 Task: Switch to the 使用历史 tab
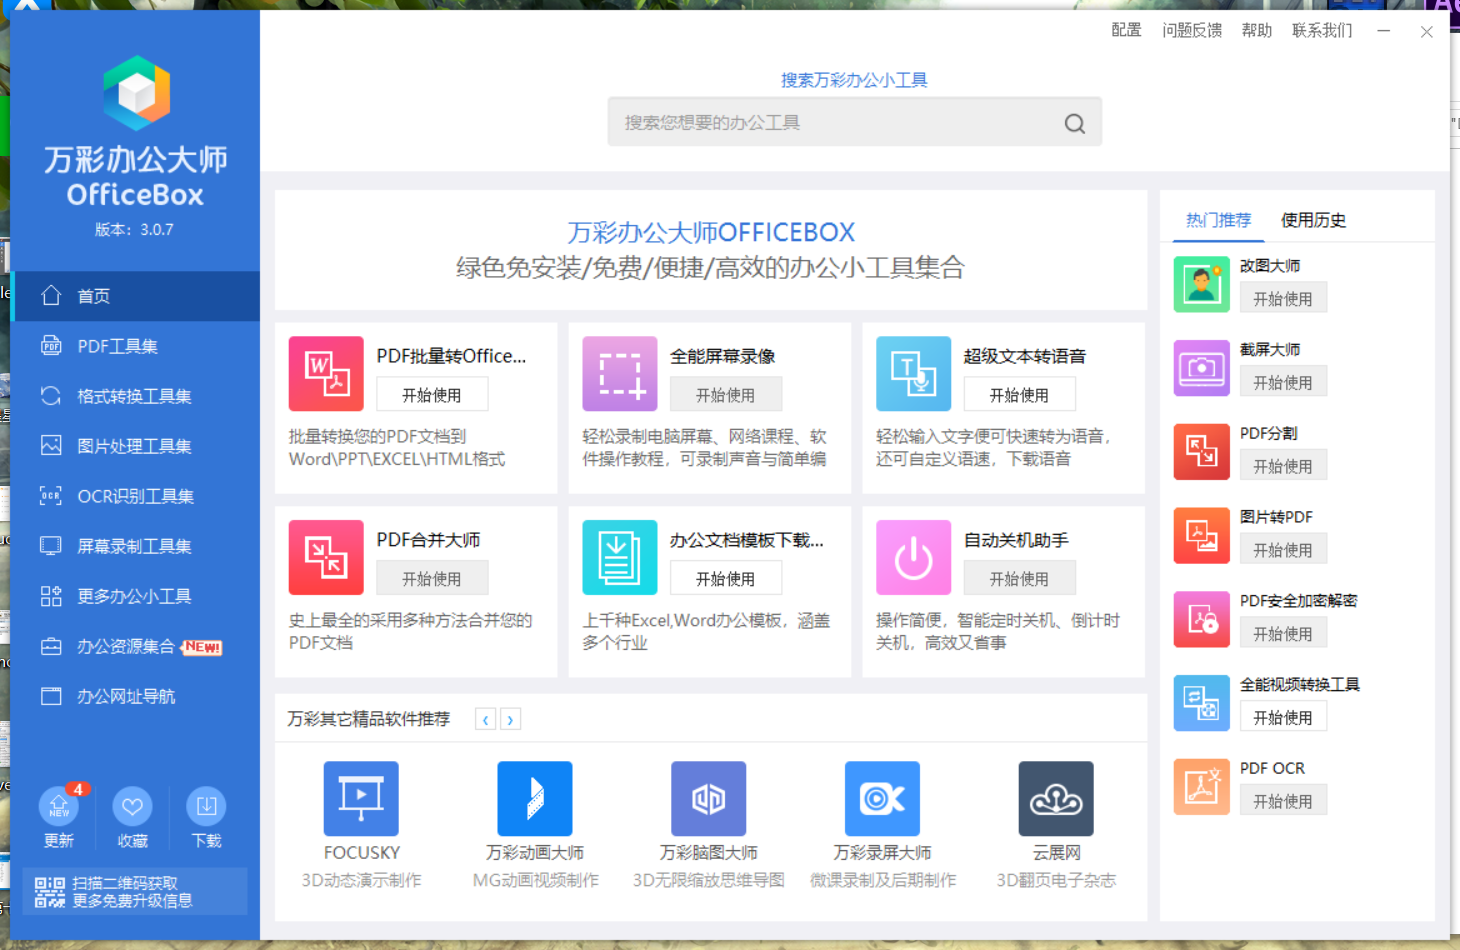tap(1313, 220)
